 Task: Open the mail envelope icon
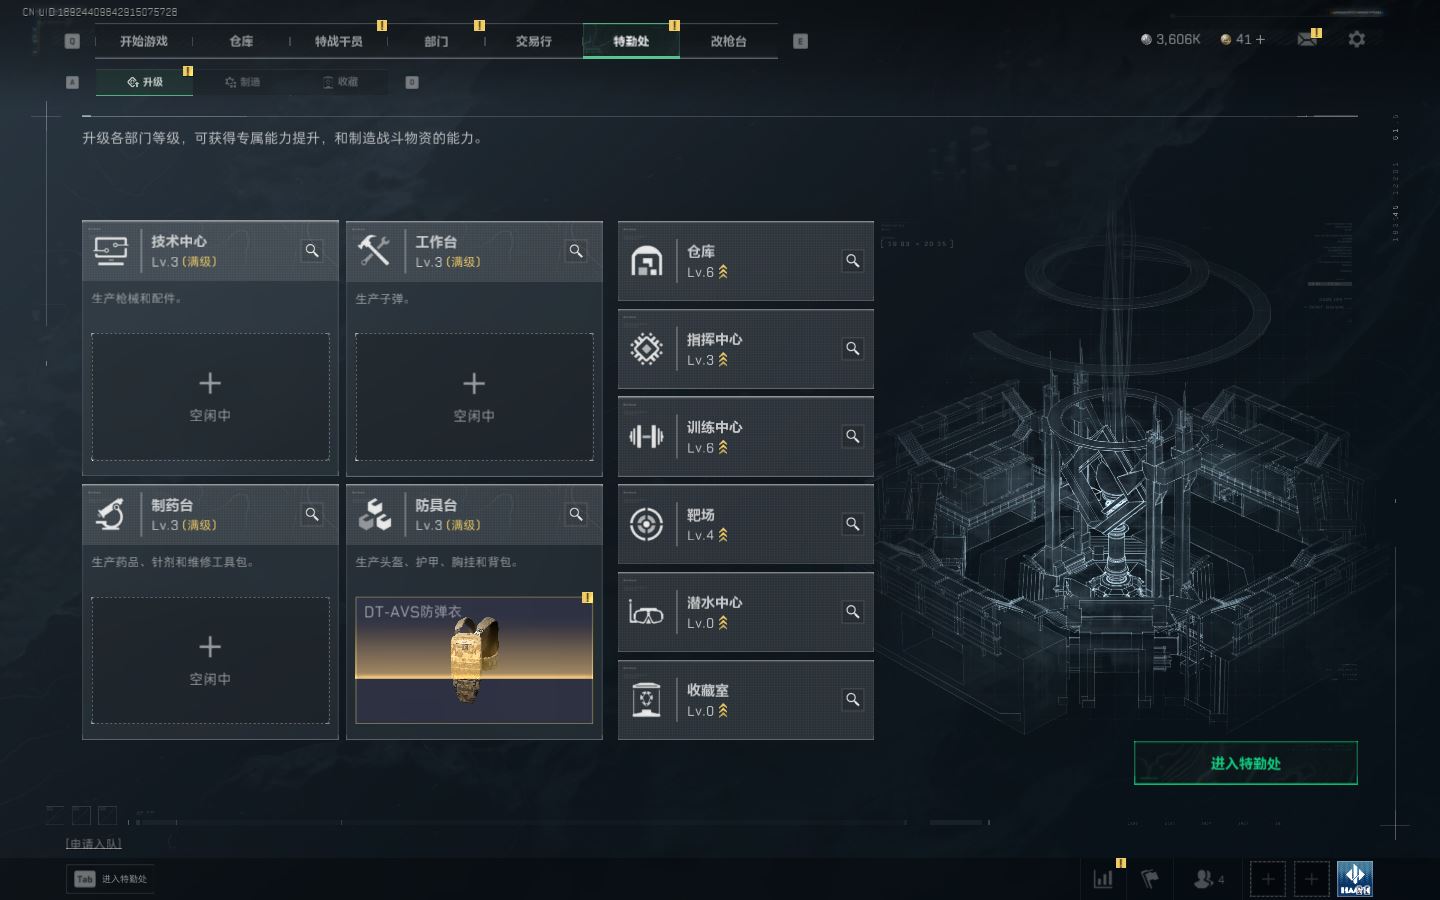(x=1307, y=39)
